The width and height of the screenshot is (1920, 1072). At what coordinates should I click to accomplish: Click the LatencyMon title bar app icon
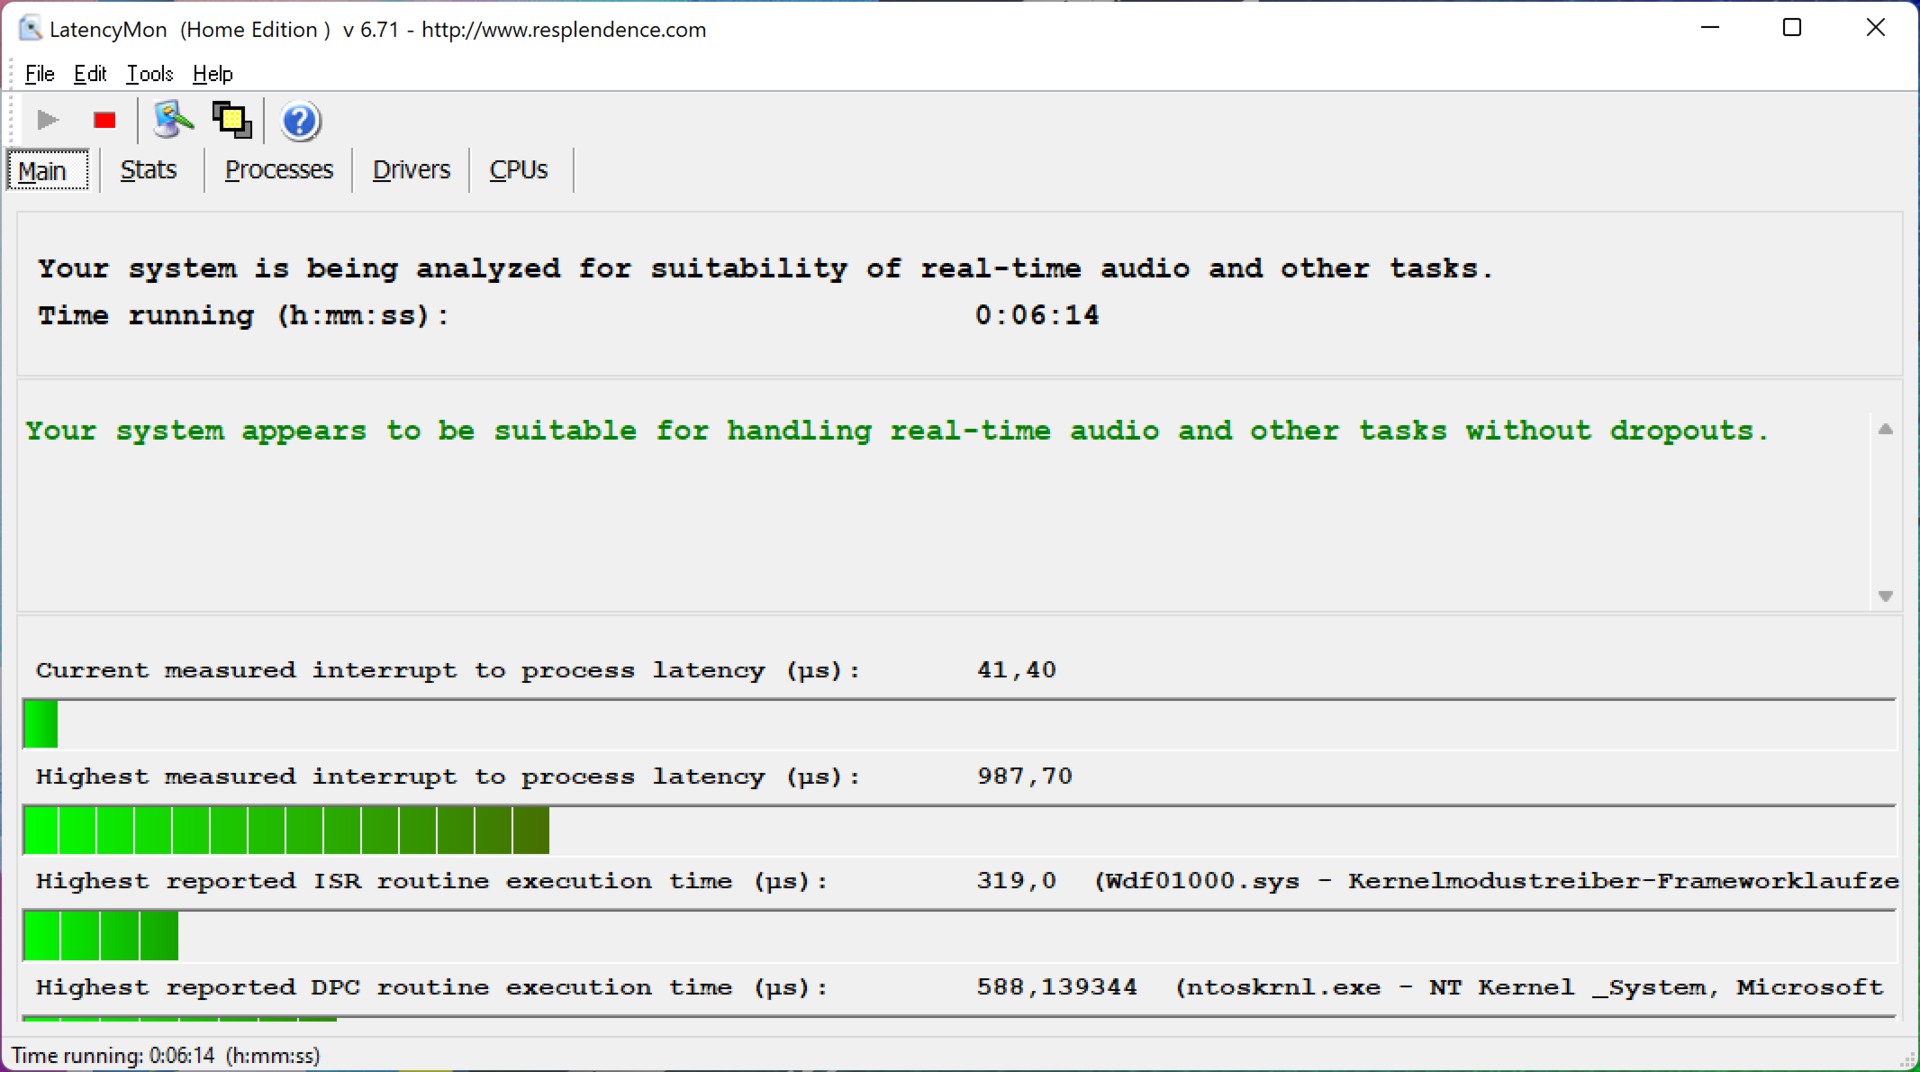point(30,28)
